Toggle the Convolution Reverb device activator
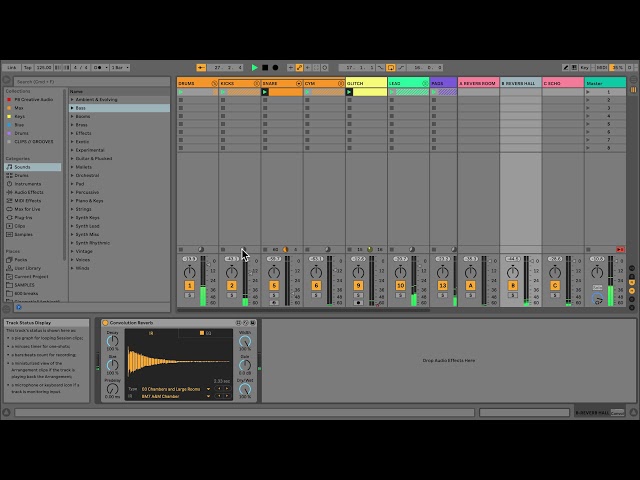 pos(105,323)
